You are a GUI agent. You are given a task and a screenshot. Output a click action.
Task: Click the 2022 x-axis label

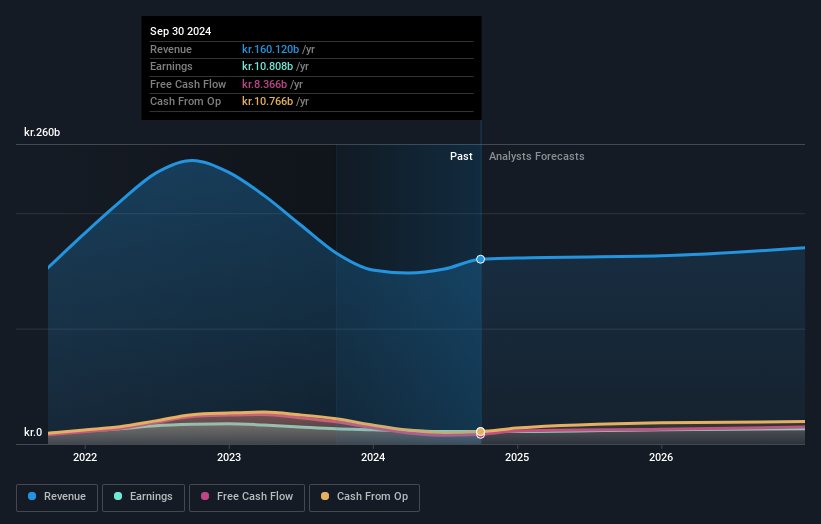(x=85, y=457)
